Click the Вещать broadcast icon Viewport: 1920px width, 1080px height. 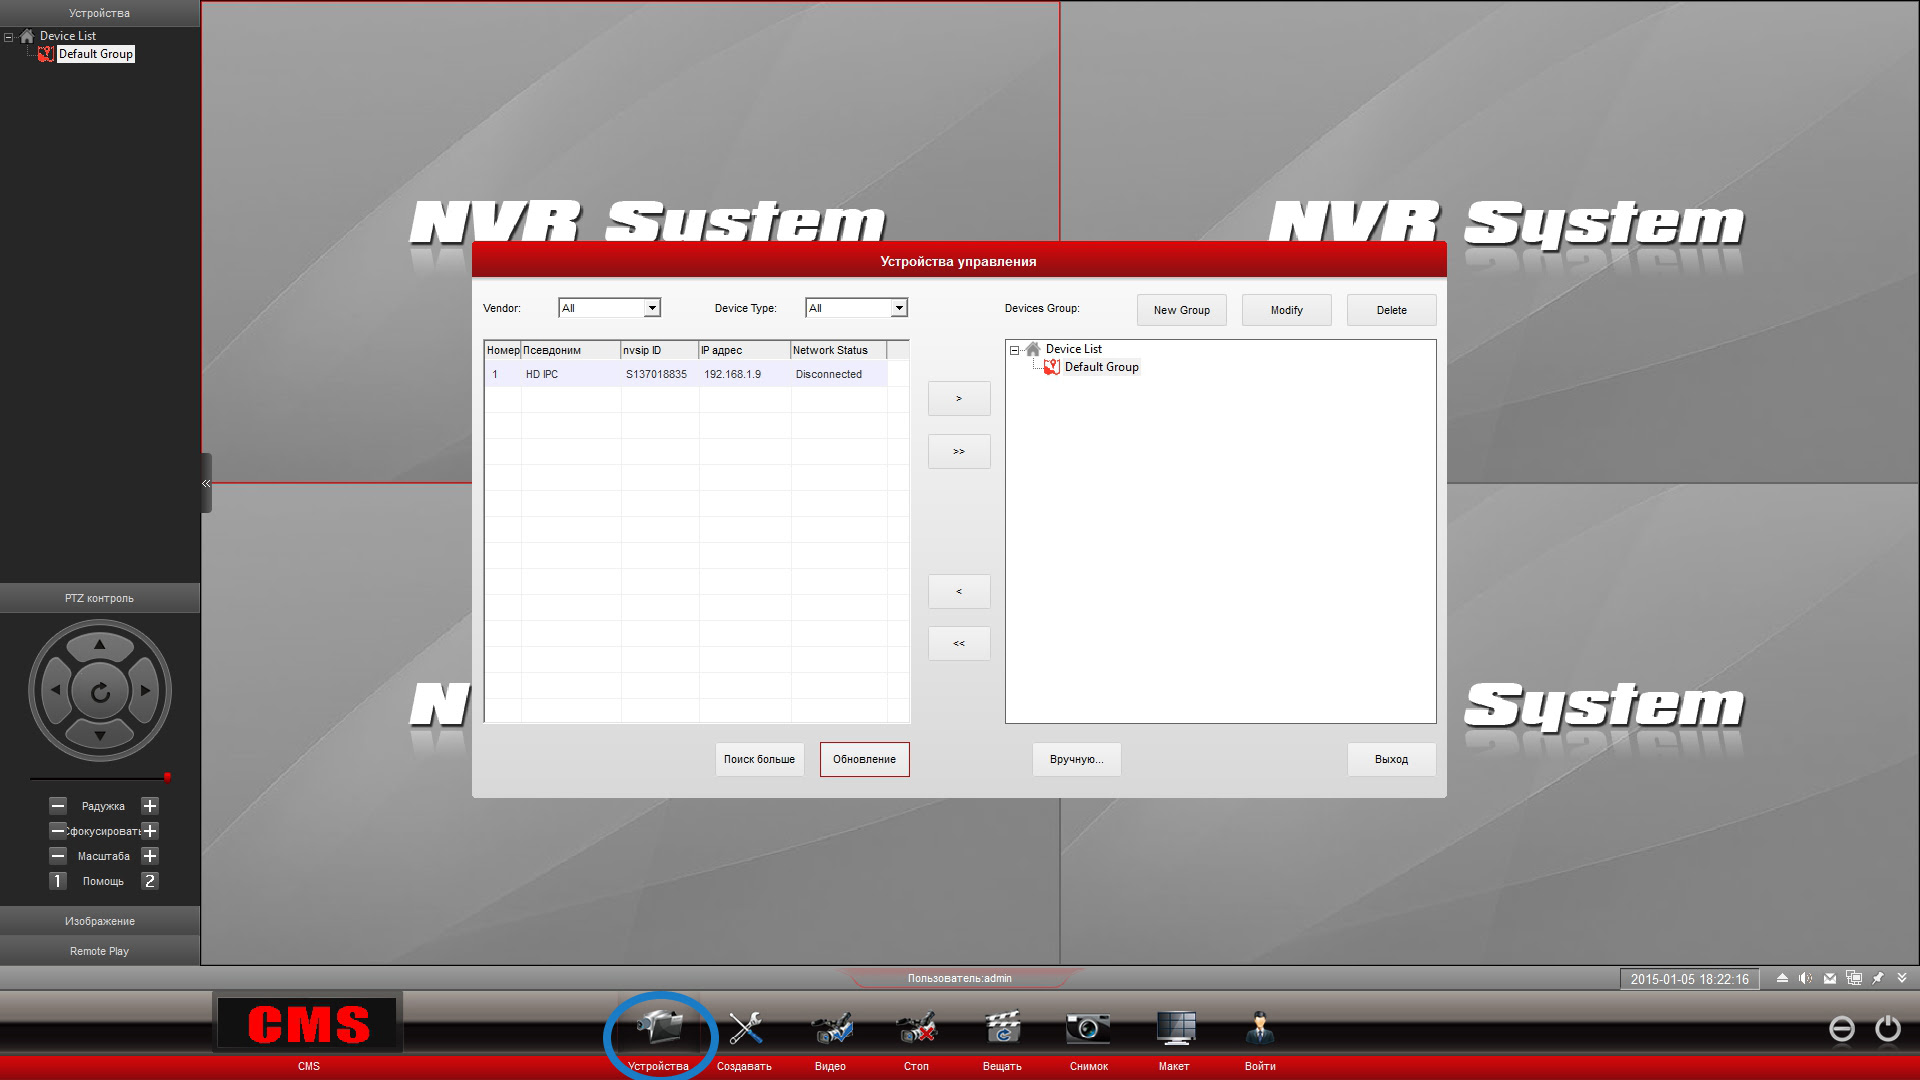click(x=1002, y=1029)
